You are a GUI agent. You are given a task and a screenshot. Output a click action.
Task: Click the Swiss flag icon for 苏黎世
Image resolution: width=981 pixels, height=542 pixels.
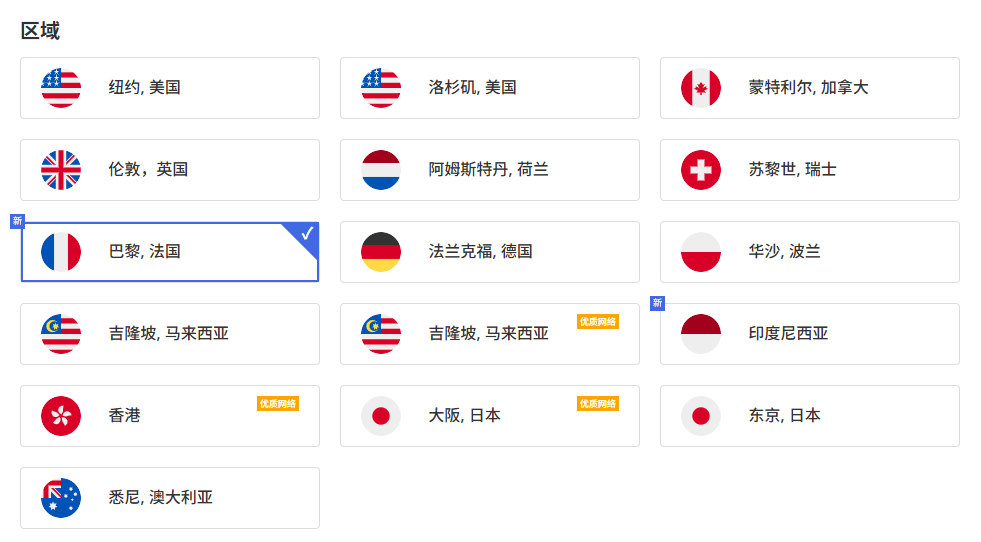(701, 170)
